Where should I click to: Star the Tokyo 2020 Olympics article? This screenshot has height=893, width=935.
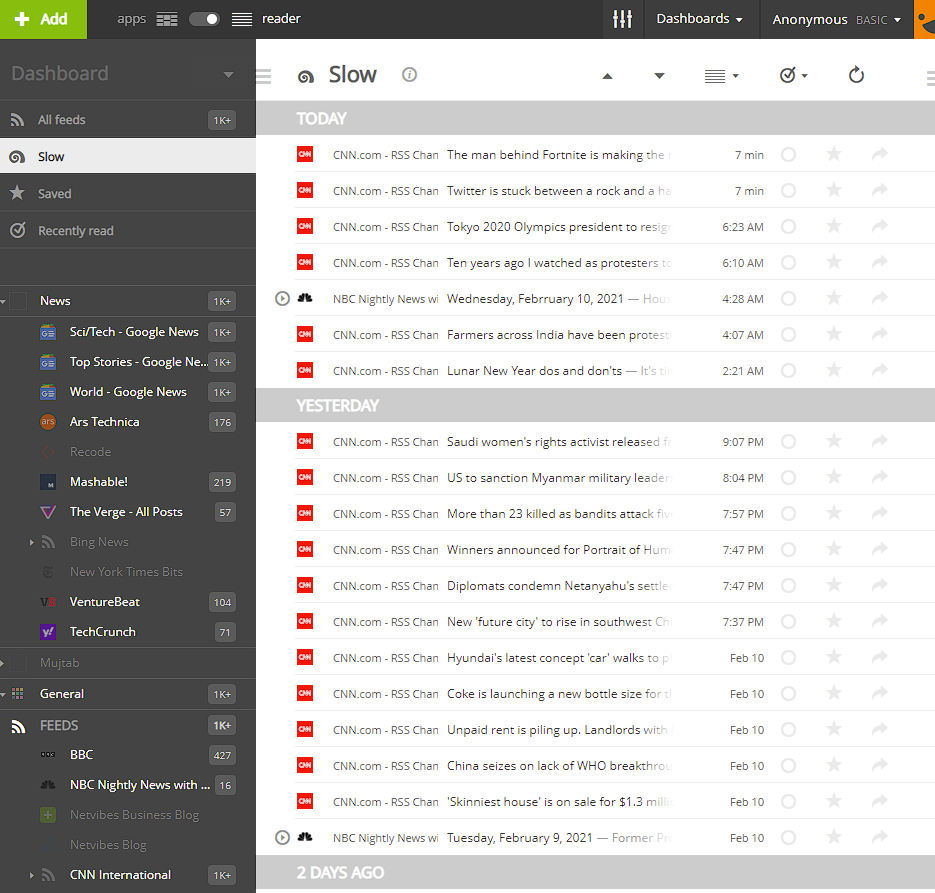click(834, 227)
